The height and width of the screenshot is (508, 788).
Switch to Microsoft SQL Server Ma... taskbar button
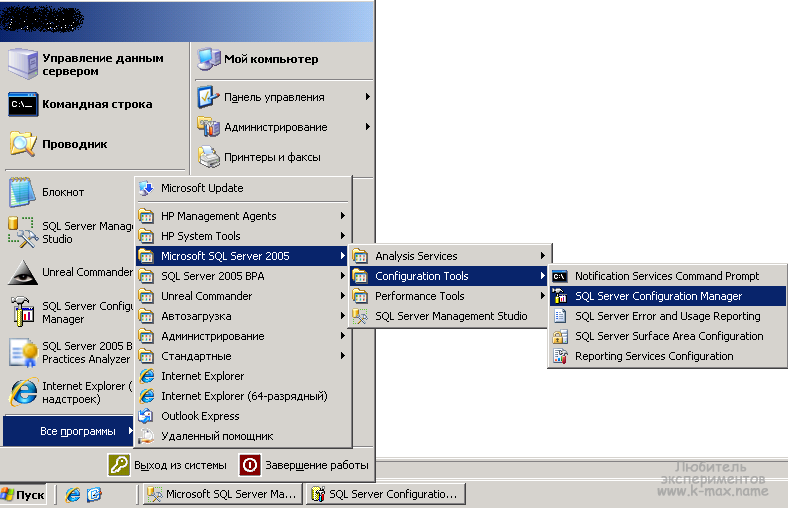[223, 494]
